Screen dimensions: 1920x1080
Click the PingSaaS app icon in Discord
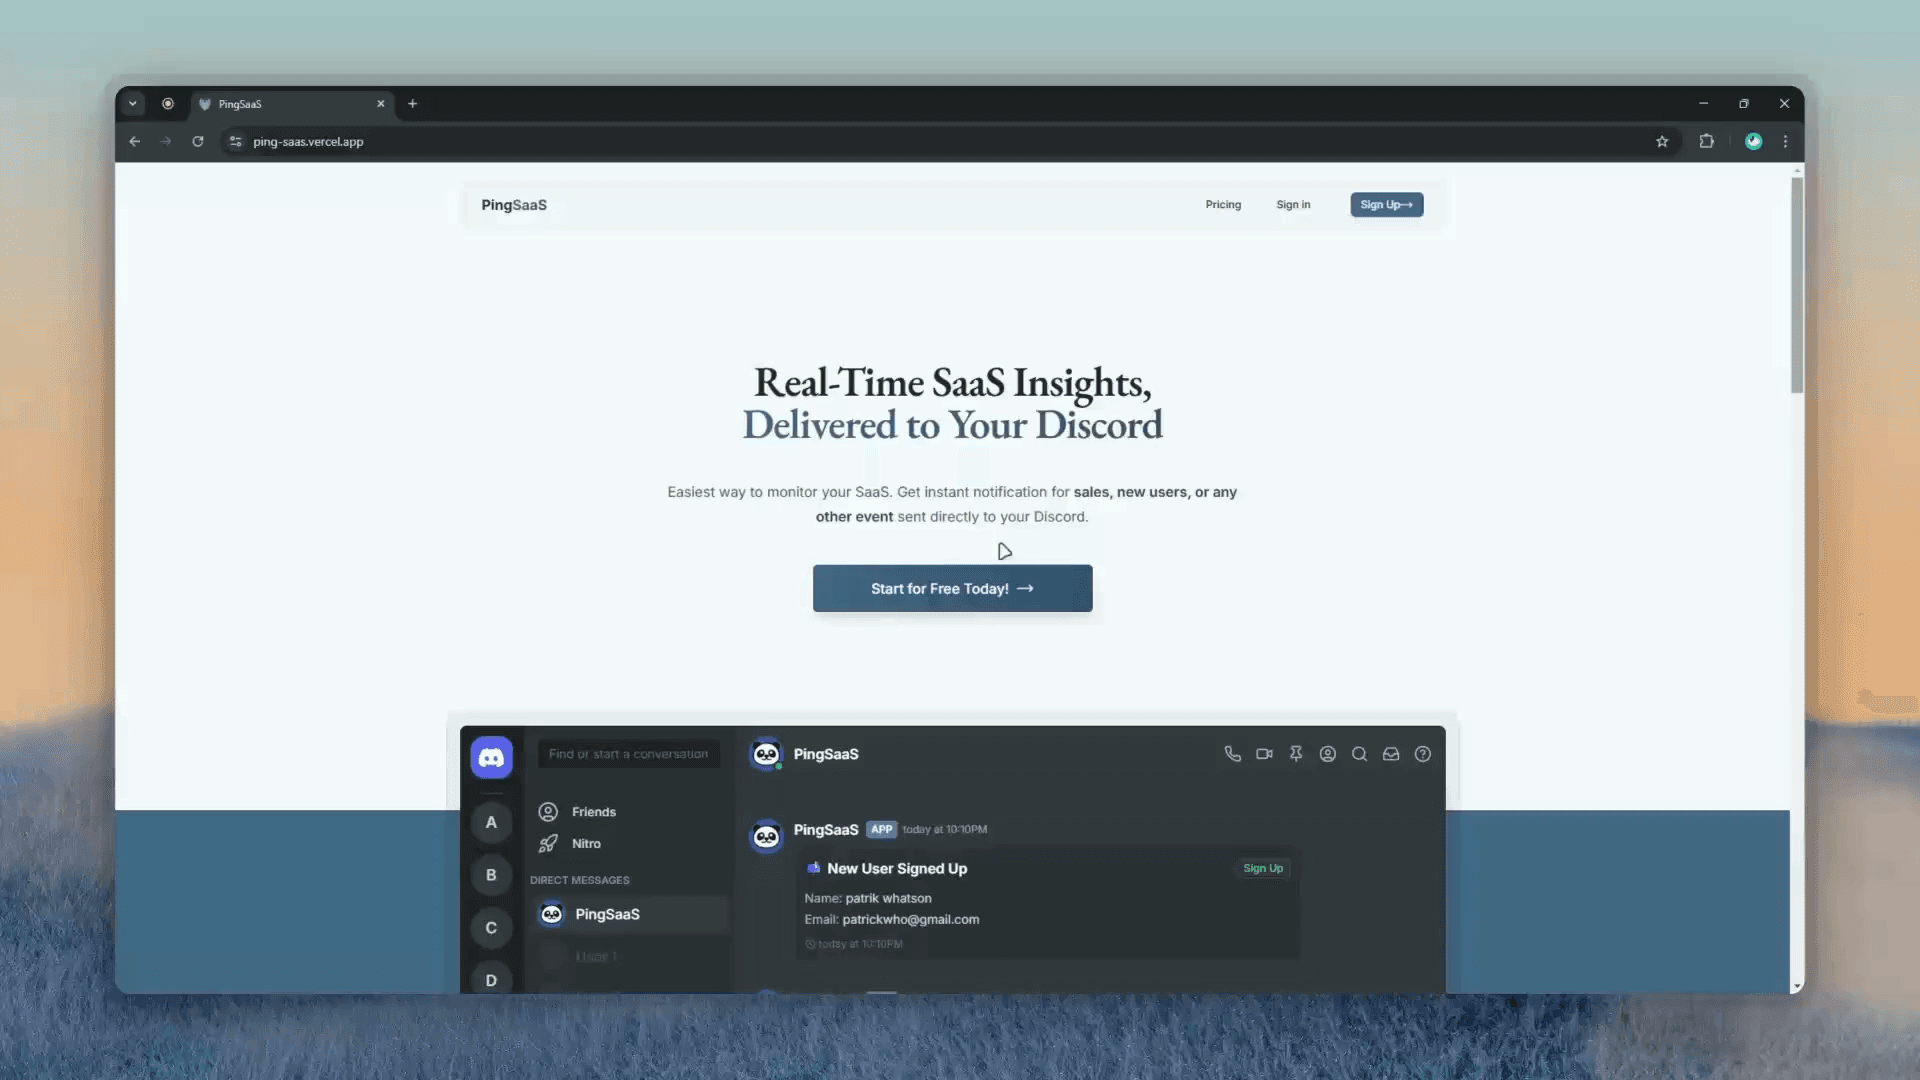click(551, 914)
